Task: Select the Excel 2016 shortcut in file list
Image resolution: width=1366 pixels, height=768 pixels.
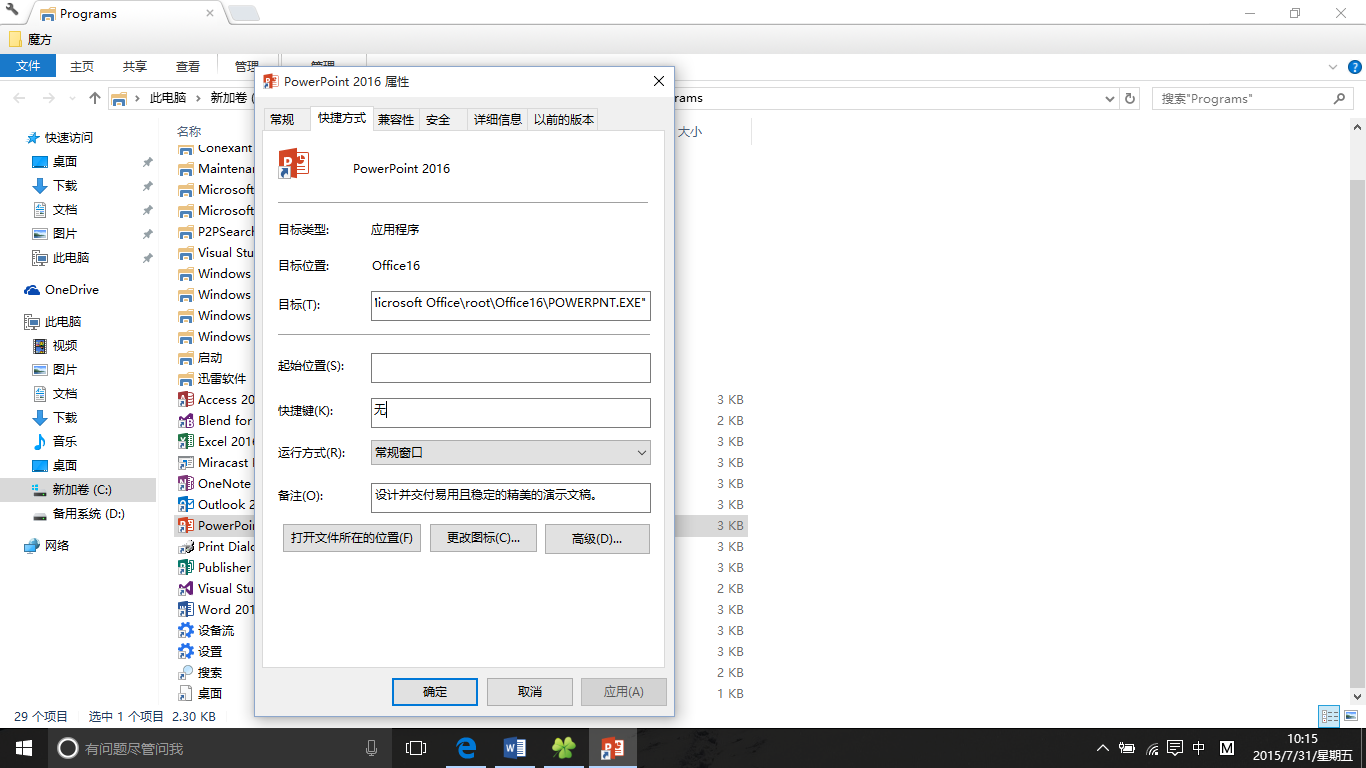Action: [x=215, y=441]
